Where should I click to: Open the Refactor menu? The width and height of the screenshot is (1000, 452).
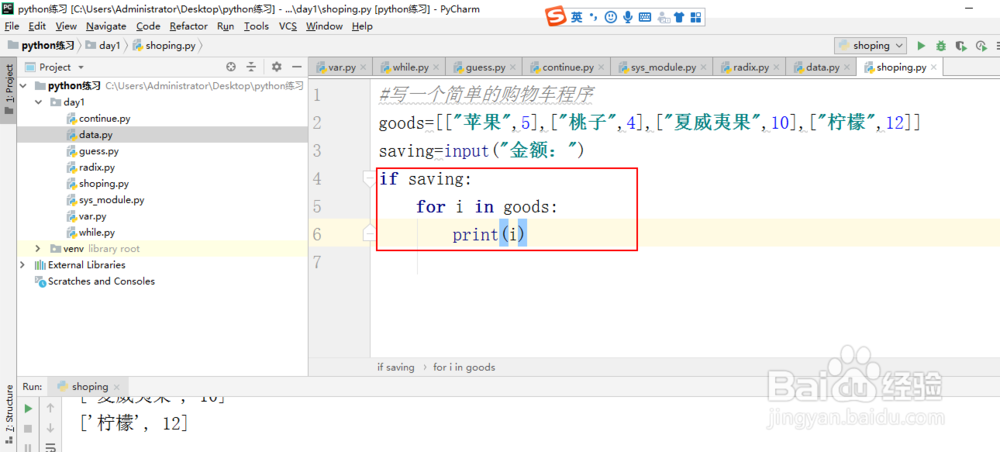pos(189,26)
